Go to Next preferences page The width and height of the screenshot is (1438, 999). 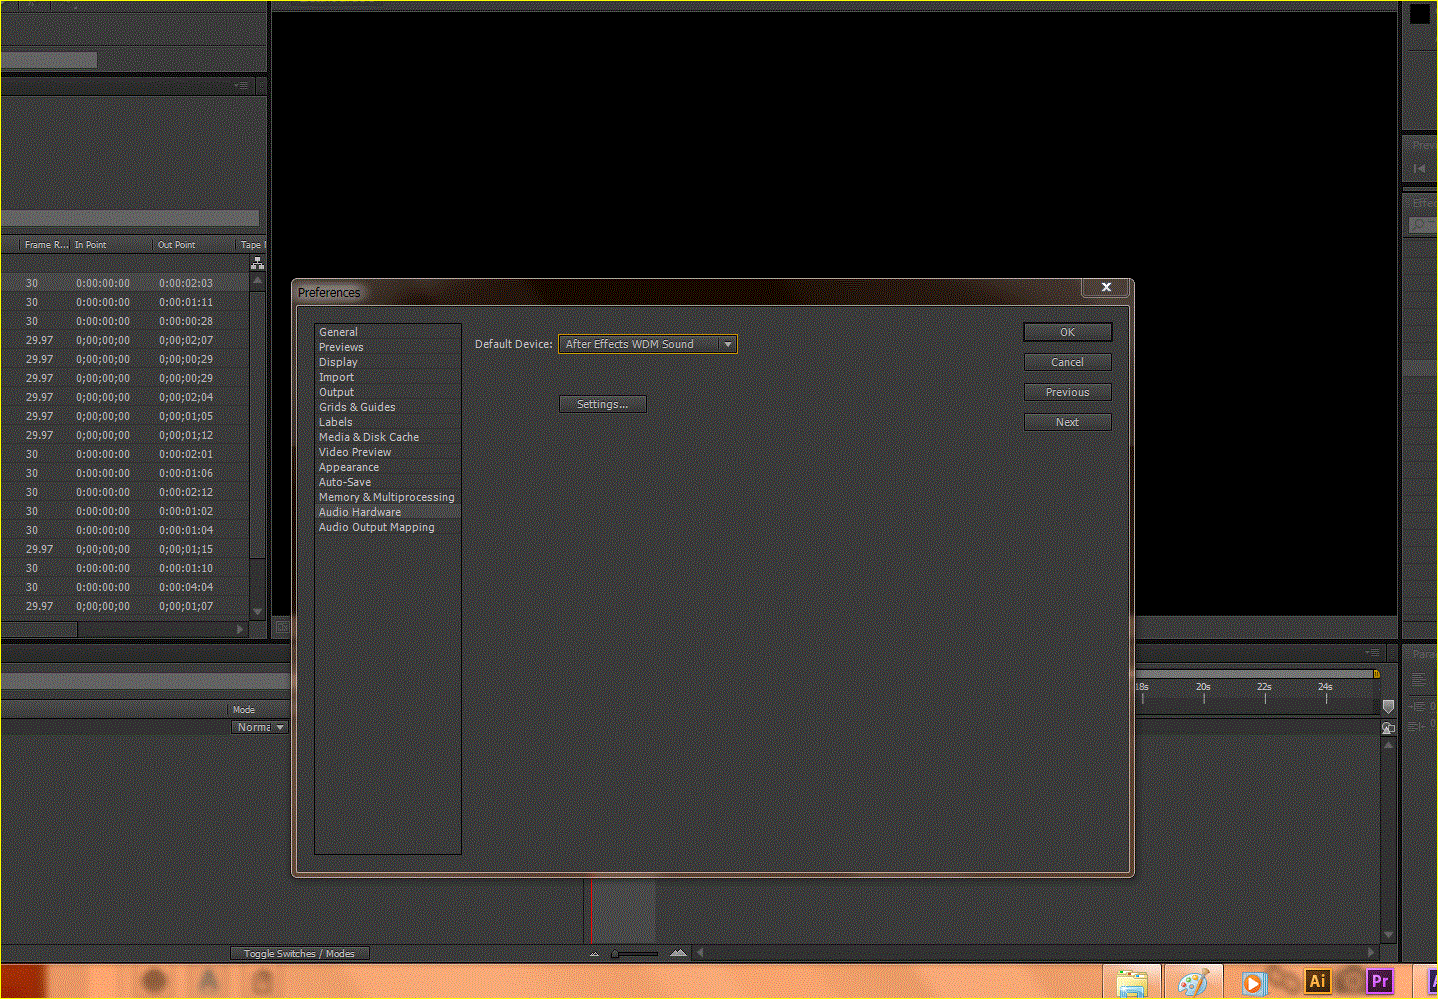(1067, 422)
